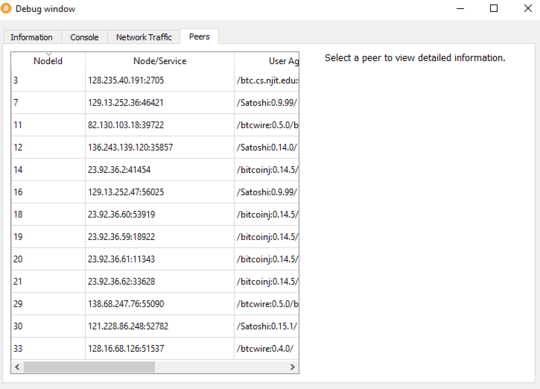Click the User Agent column header

pyautogui.click(x=267, y=61)
